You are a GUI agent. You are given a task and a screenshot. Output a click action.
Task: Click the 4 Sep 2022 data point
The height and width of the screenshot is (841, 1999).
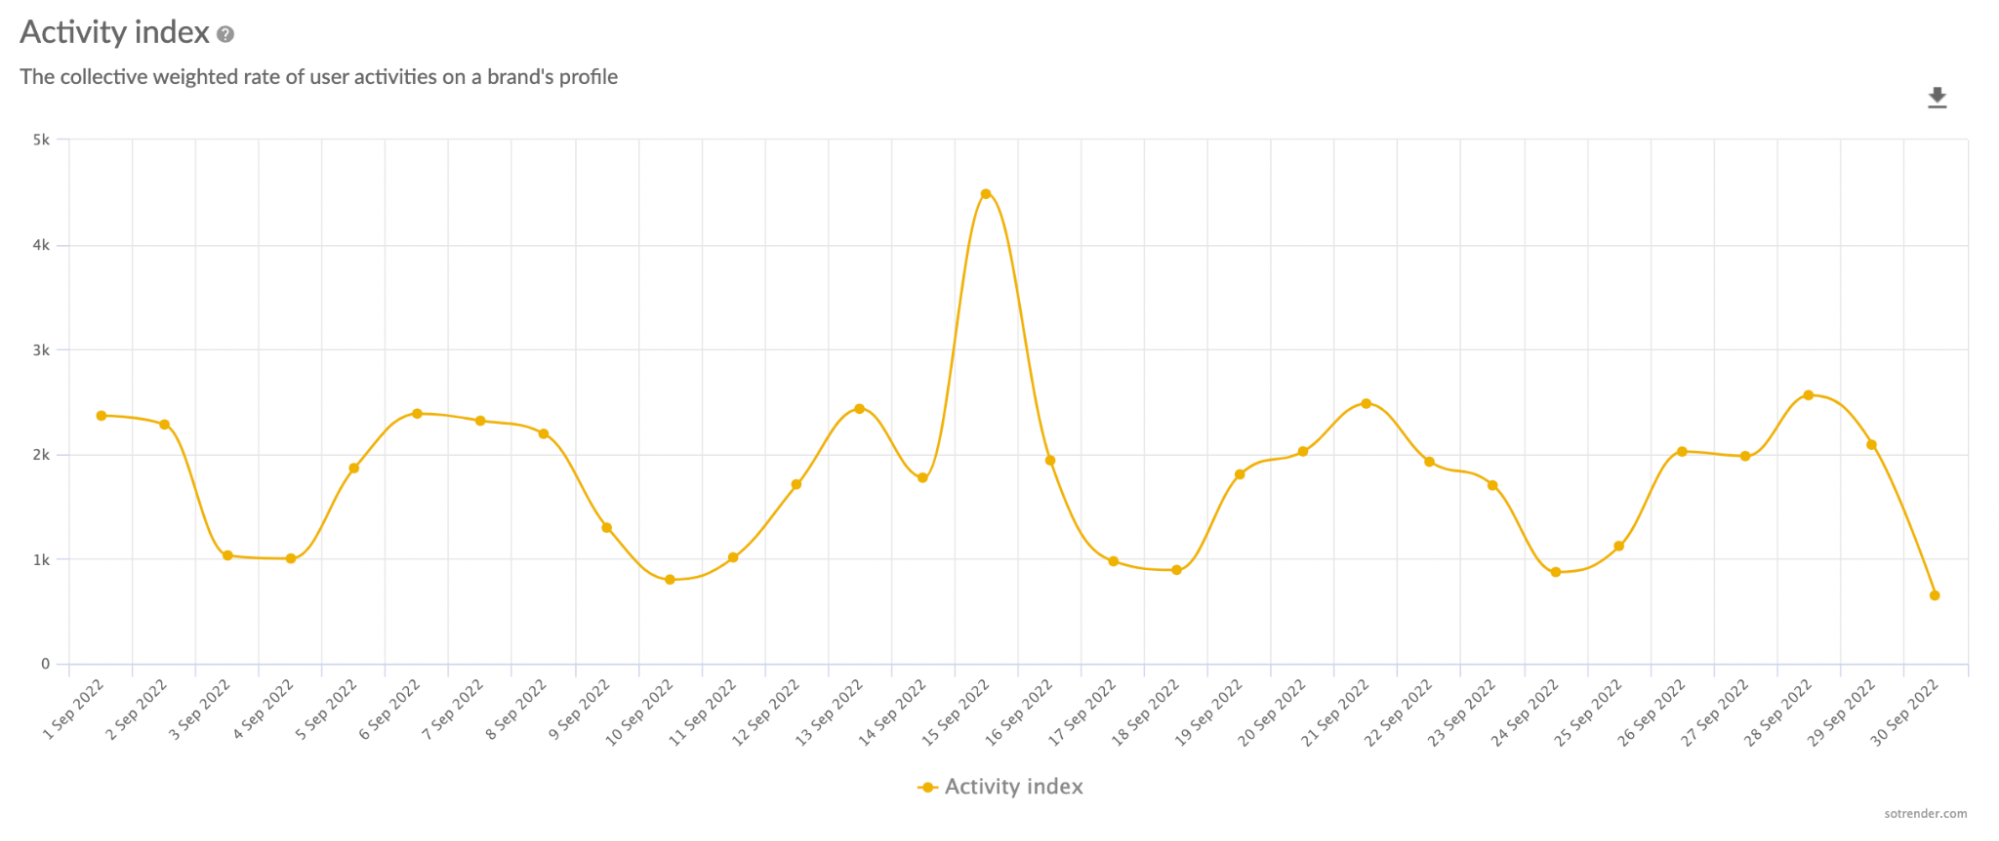pyautogui.click(x=291, y=559)
